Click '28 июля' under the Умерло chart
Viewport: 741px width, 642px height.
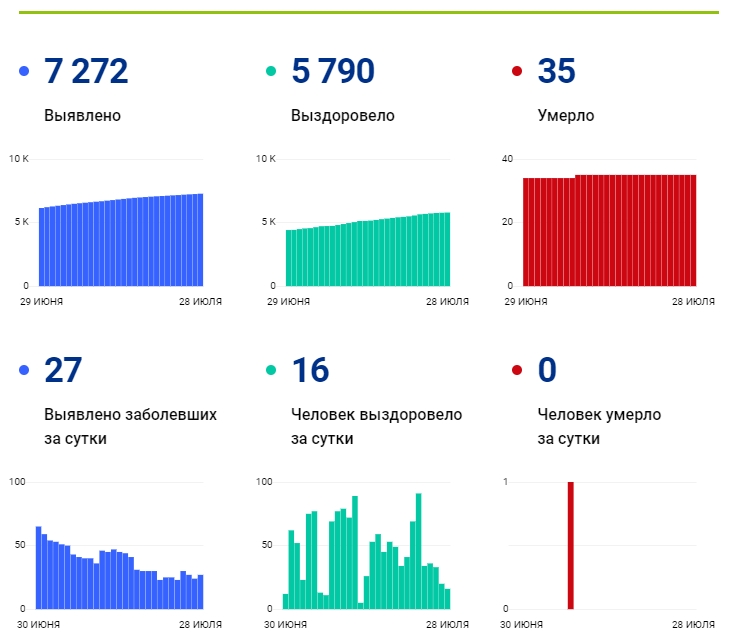point(693,301)
